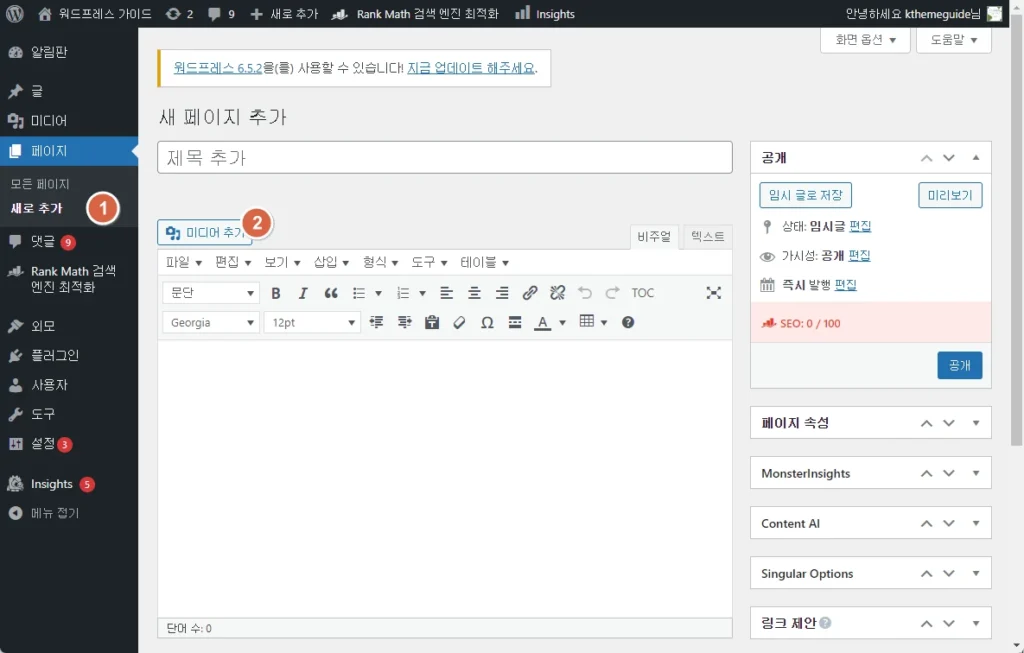This screenshot has height=653, width=1024.
Task: Center align text
Action: click(475, 293)
